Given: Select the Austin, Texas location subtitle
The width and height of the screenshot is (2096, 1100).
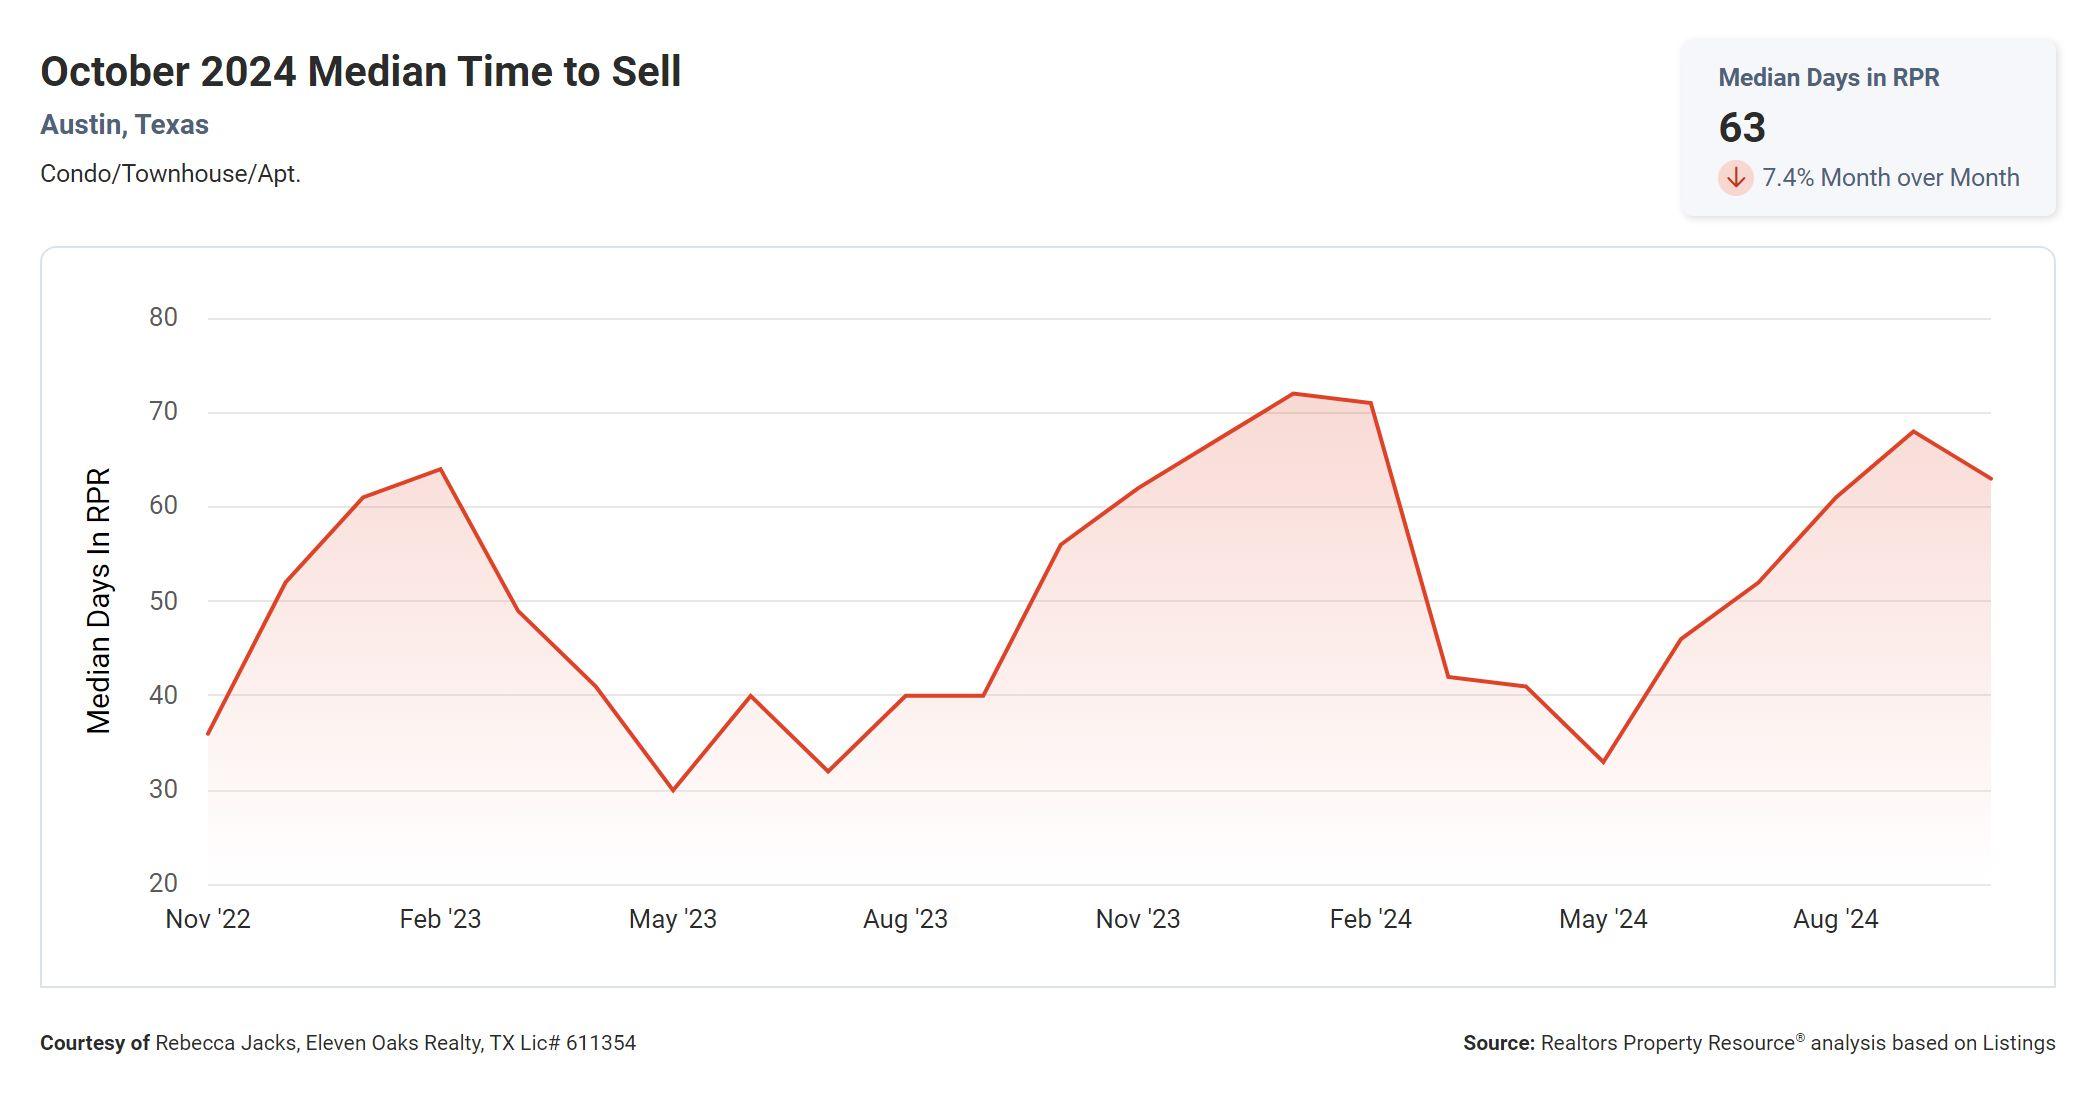Looking at the screenshot, I should (124, 125).
